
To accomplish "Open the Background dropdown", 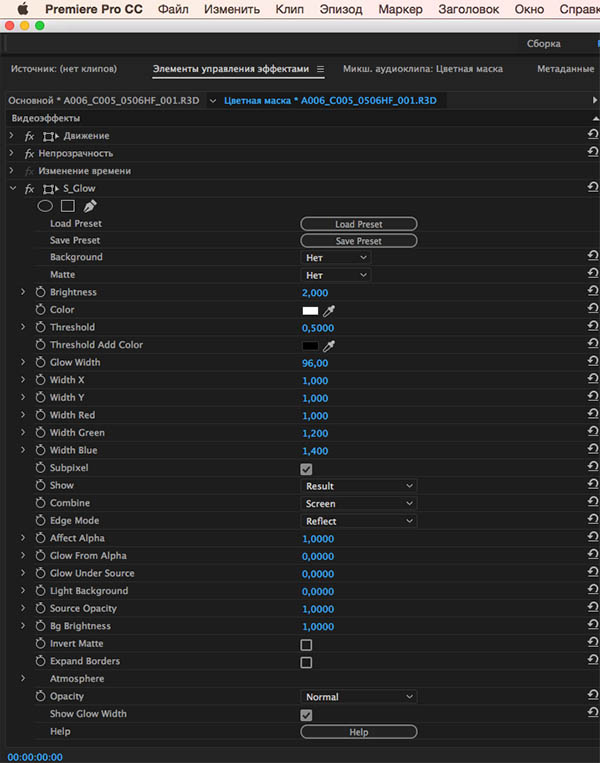I will 336,257.
